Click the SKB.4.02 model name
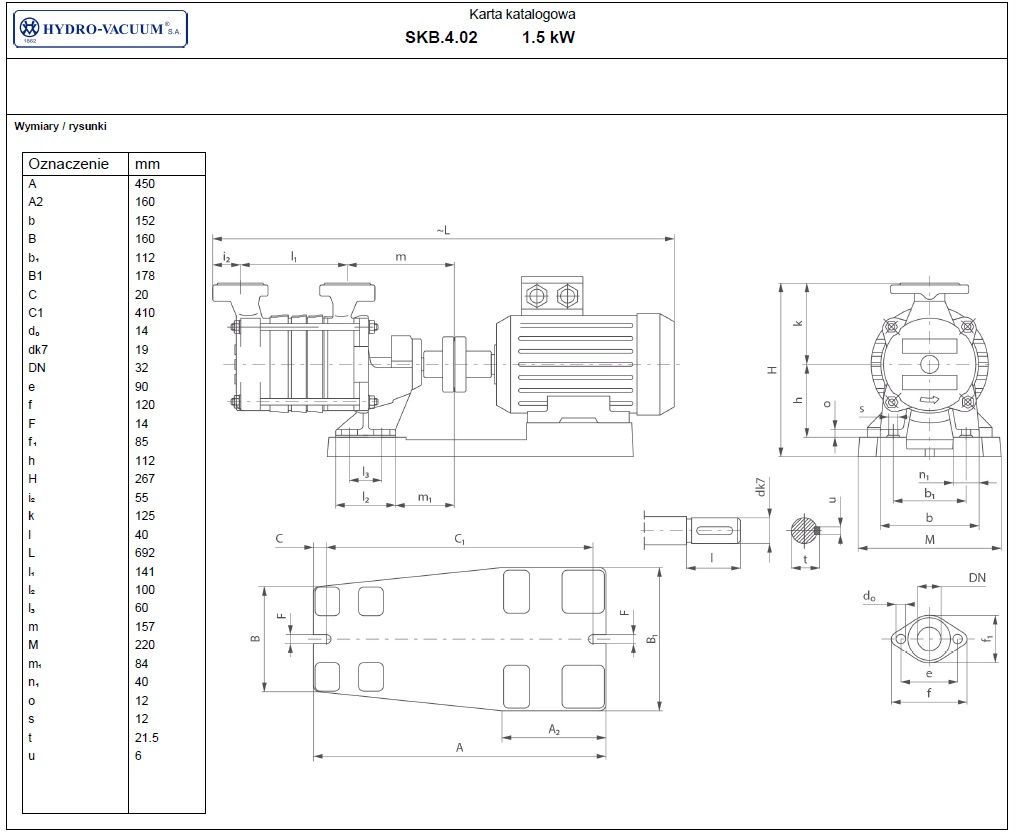Screen dimensions: 1016x832 click(441, 39)
